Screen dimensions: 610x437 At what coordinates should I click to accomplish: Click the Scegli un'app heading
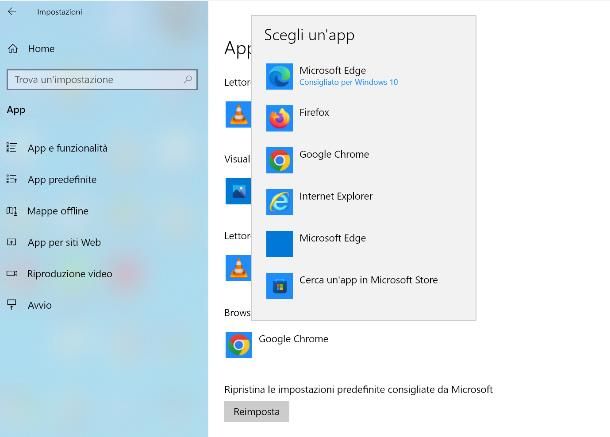(309, 35)
